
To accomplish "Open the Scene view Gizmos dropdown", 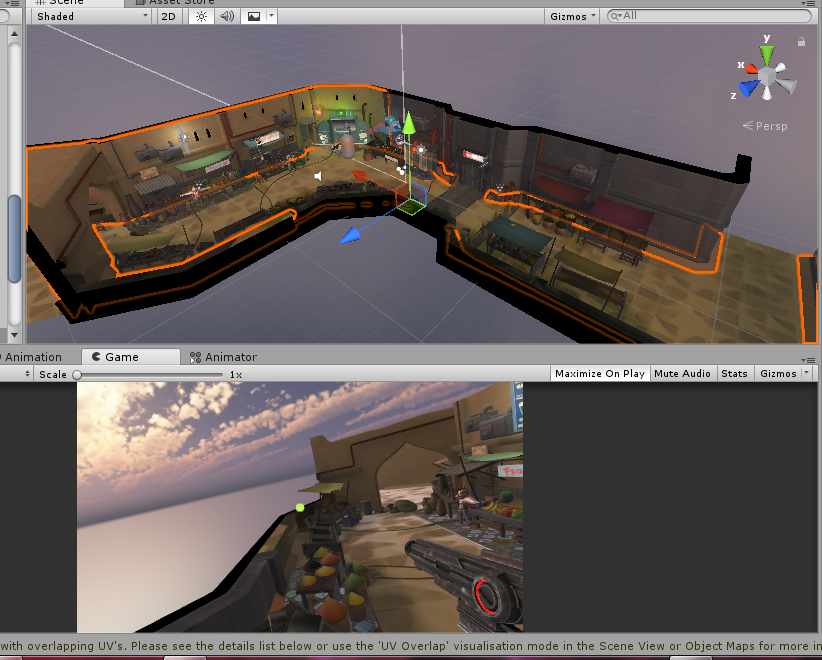I will (x=572, y=16).
